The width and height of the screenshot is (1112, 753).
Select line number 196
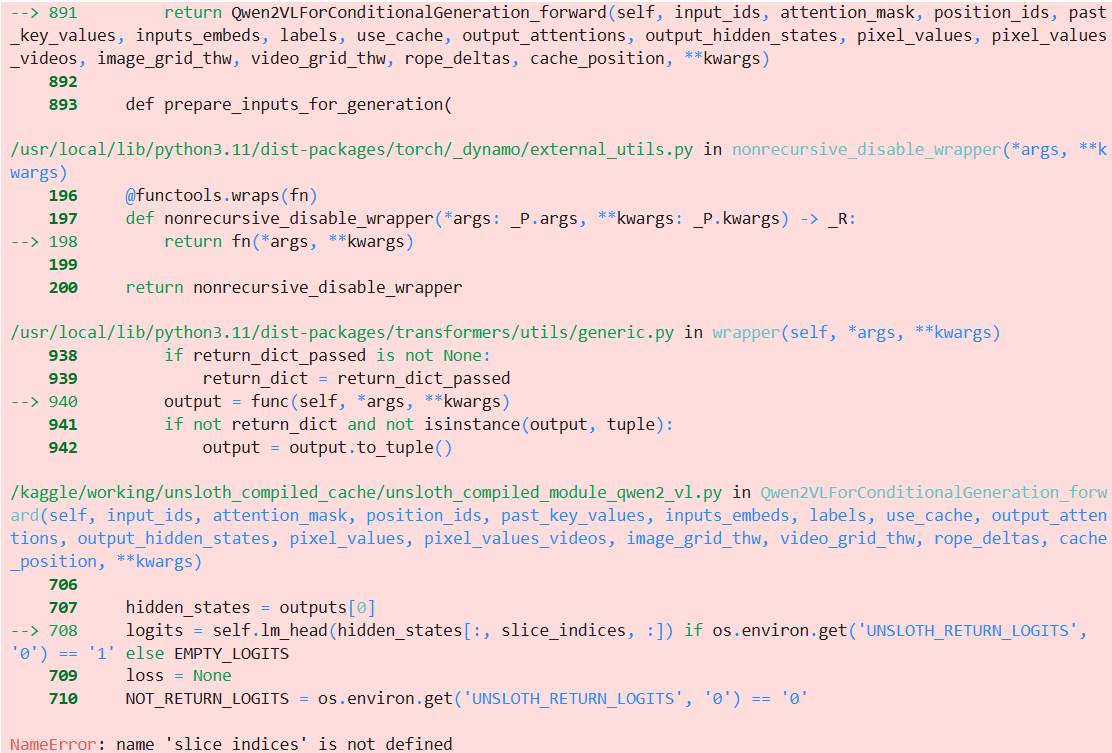(62, 196)
